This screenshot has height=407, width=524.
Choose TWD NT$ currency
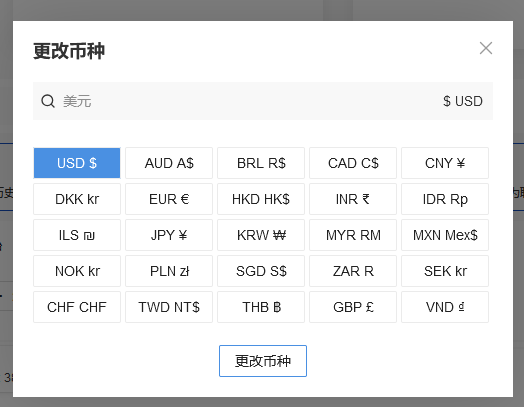click(169, 307)
